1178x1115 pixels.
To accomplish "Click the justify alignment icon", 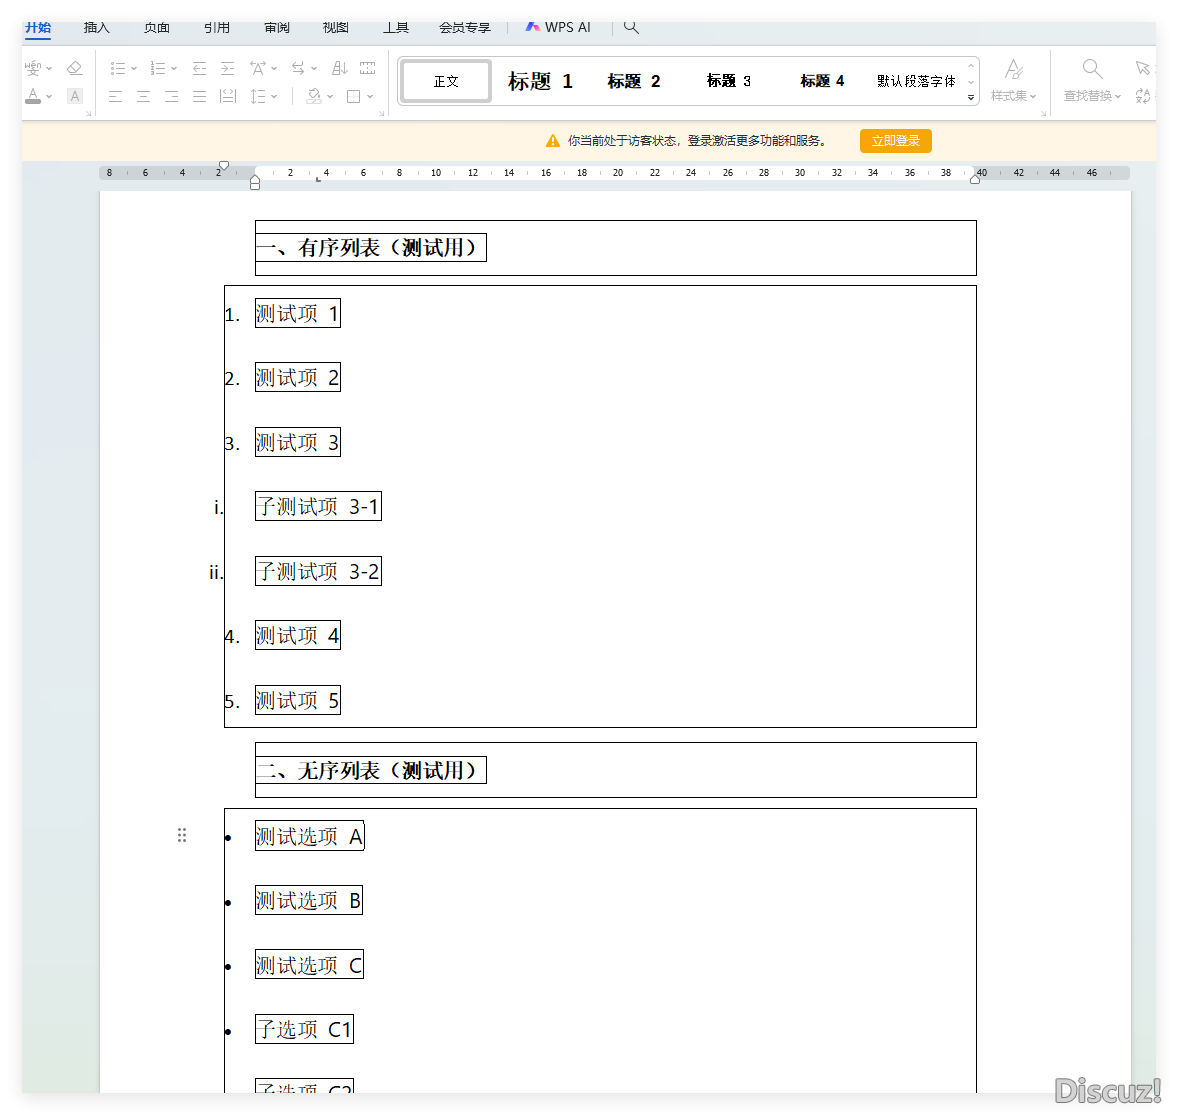I will coord(199,96).
